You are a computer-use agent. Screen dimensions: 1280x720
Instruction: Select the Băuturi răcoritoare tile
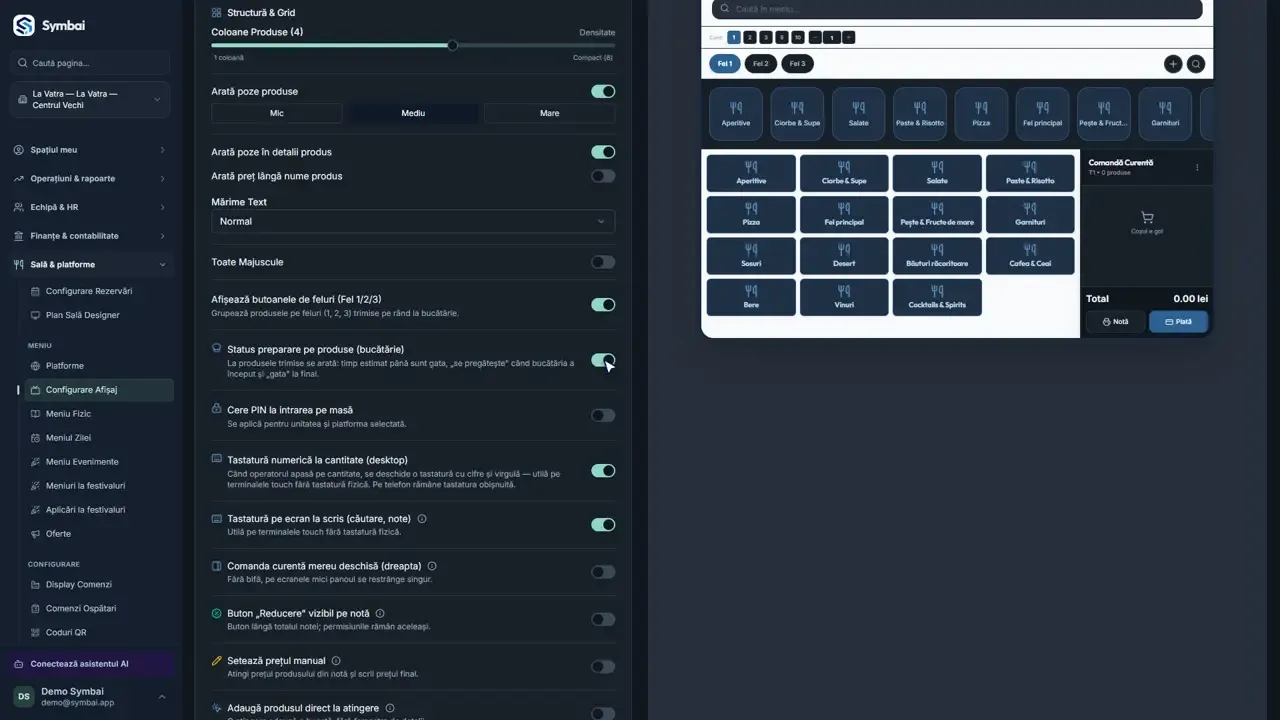point(937,256)
